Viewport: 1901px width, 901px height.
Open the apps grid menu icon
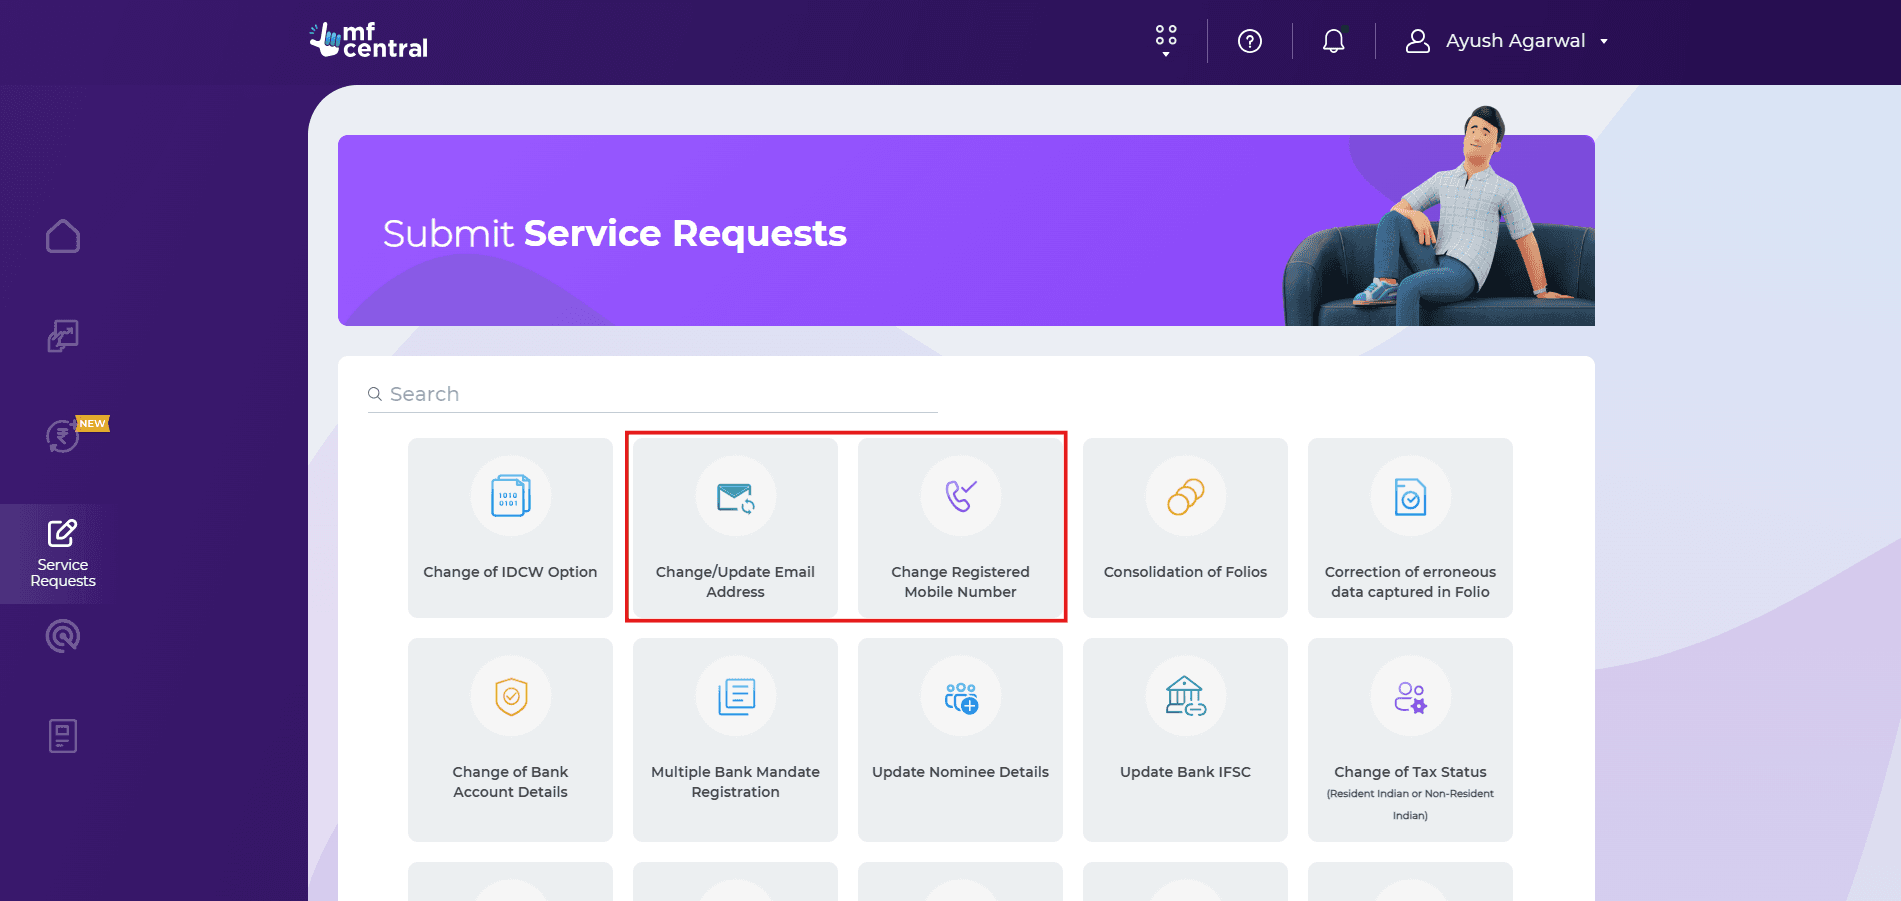1166,40
